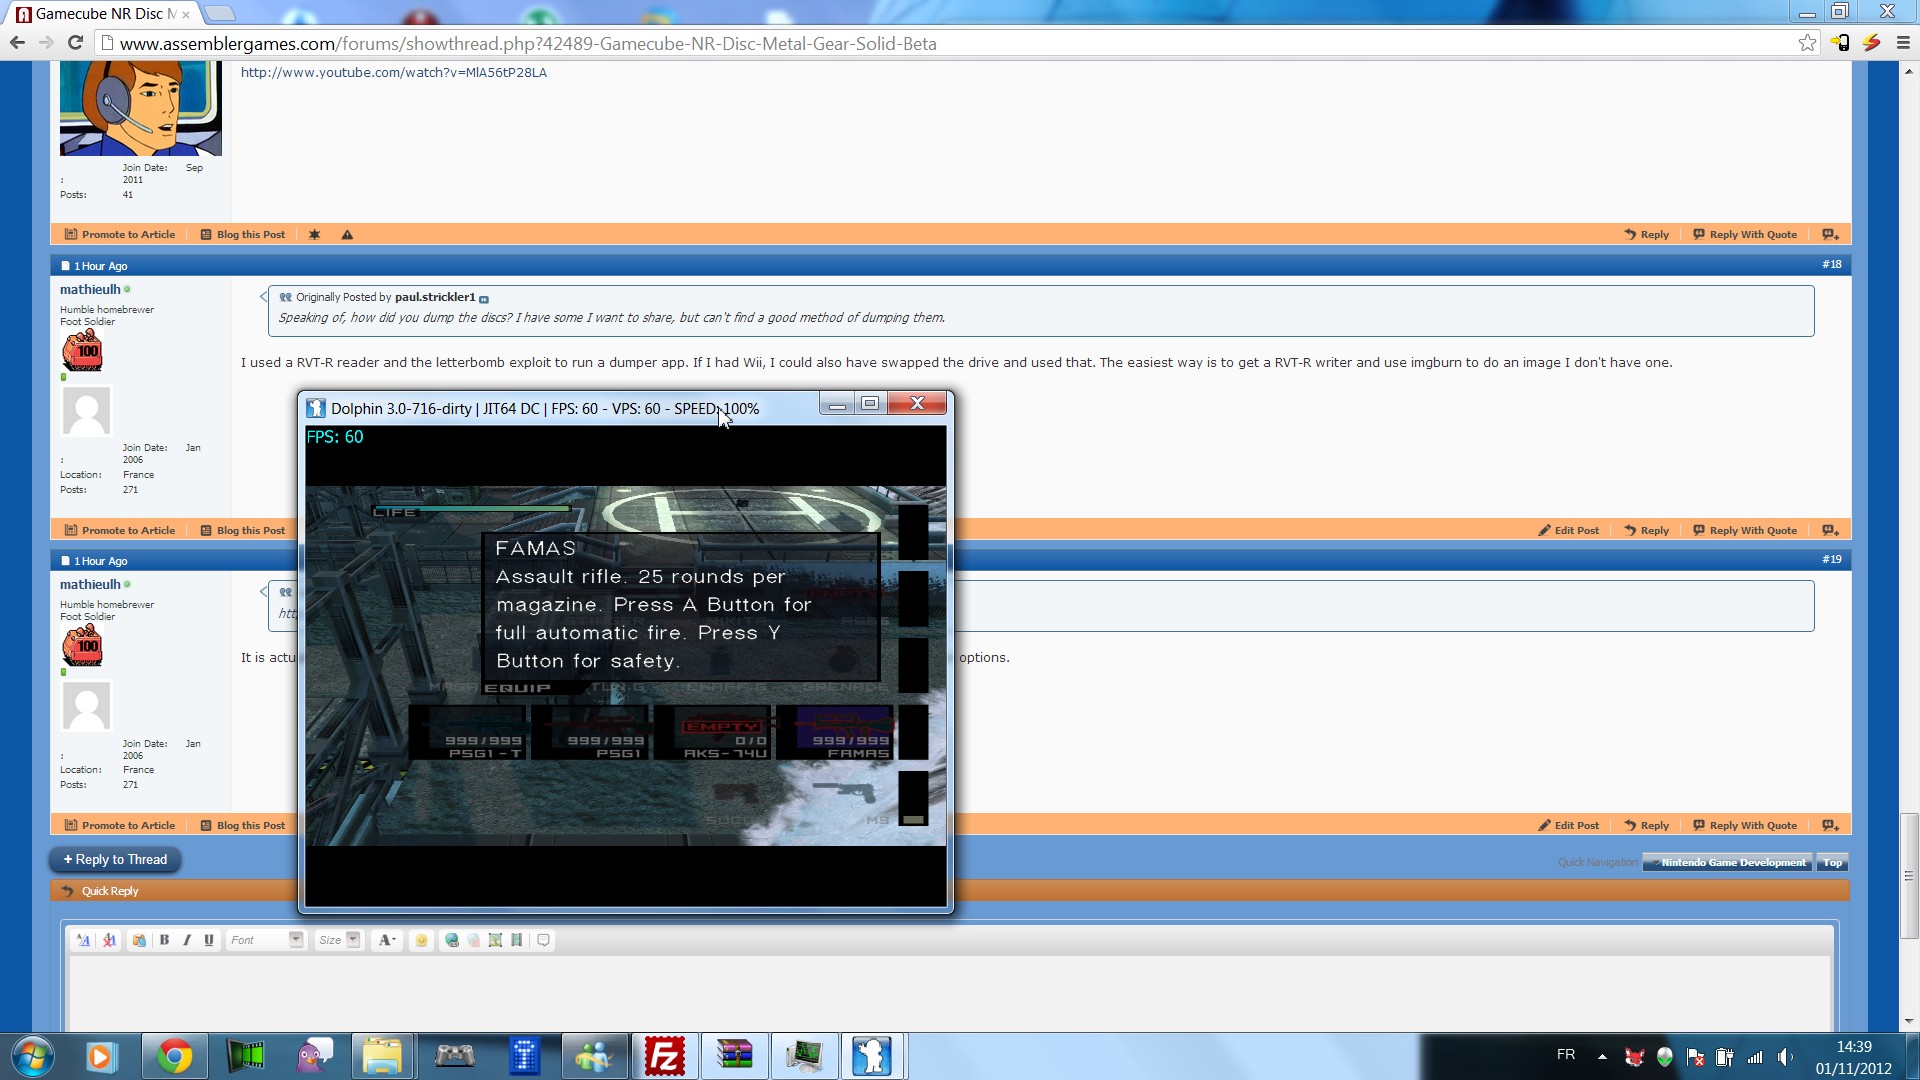Open FileZilla from the taskbar

coord(664,1056)
